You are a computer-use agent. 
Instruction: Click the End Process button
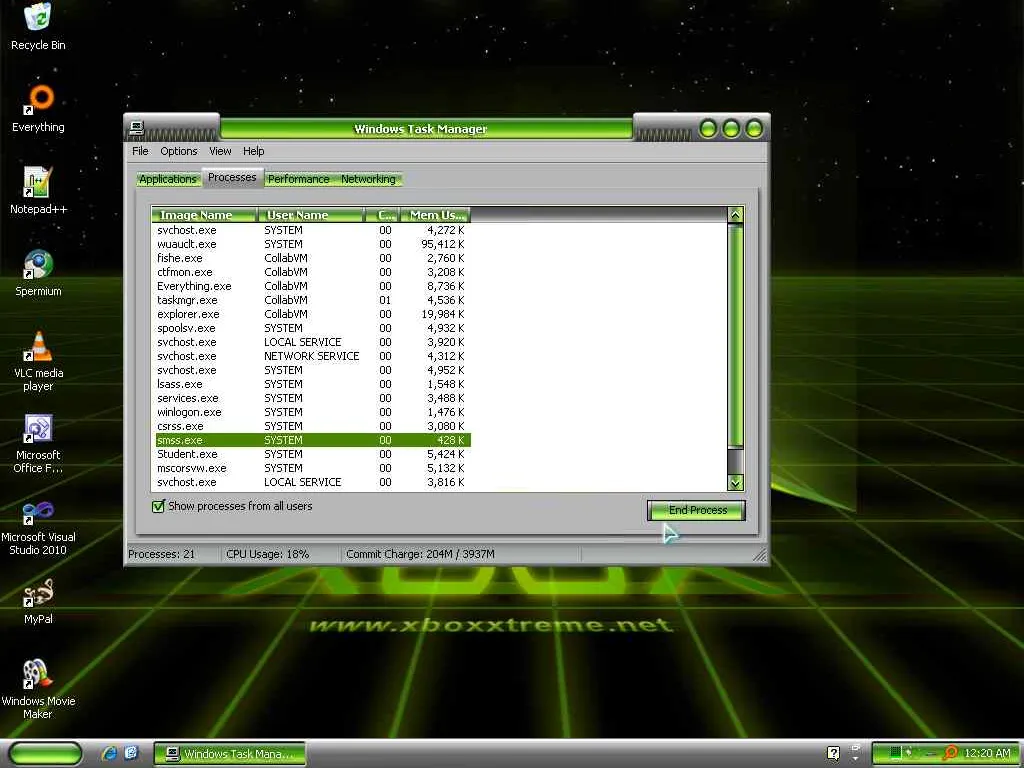696,510
